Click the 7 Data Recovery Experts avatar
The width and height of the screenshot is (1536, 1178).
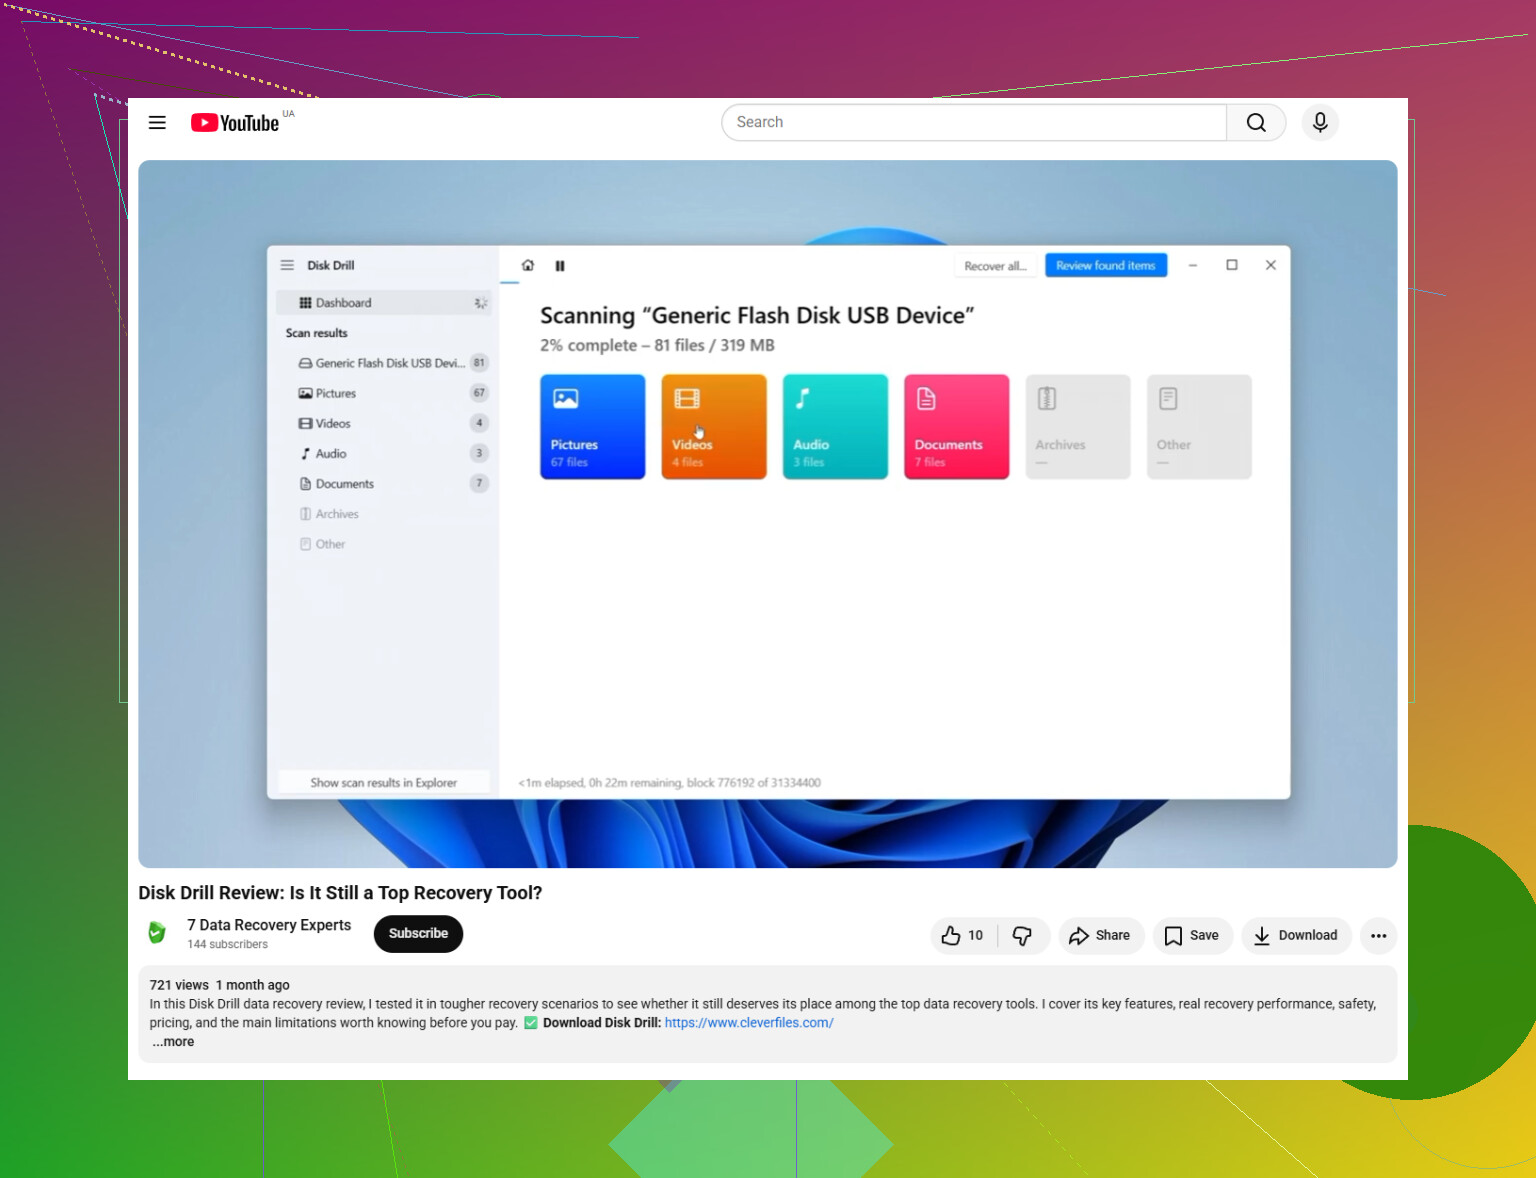click(157, 933)
